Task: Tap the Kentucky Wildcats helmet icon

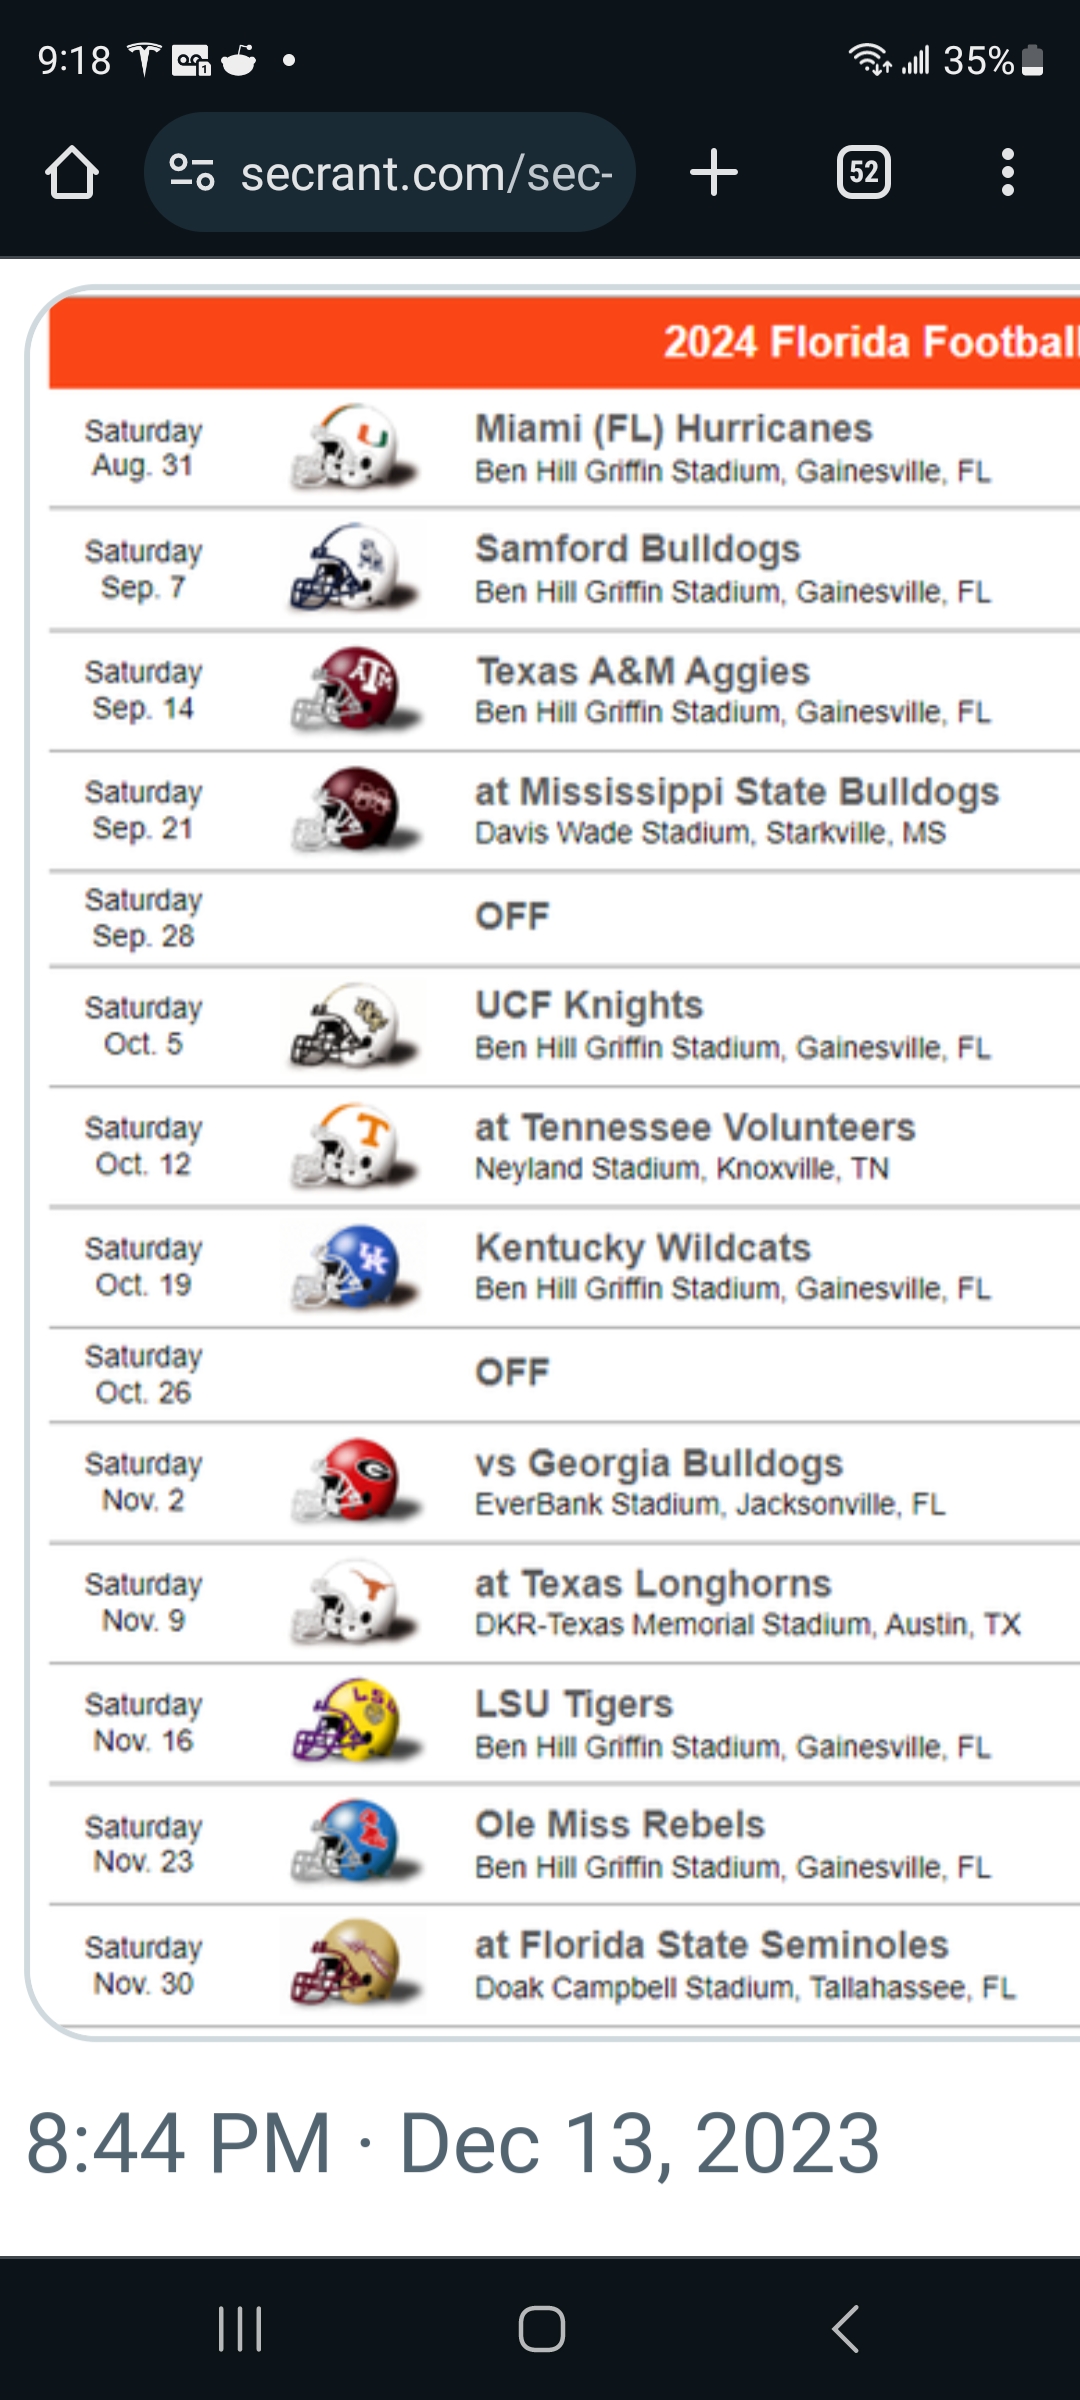Action: coord(354,1267)
